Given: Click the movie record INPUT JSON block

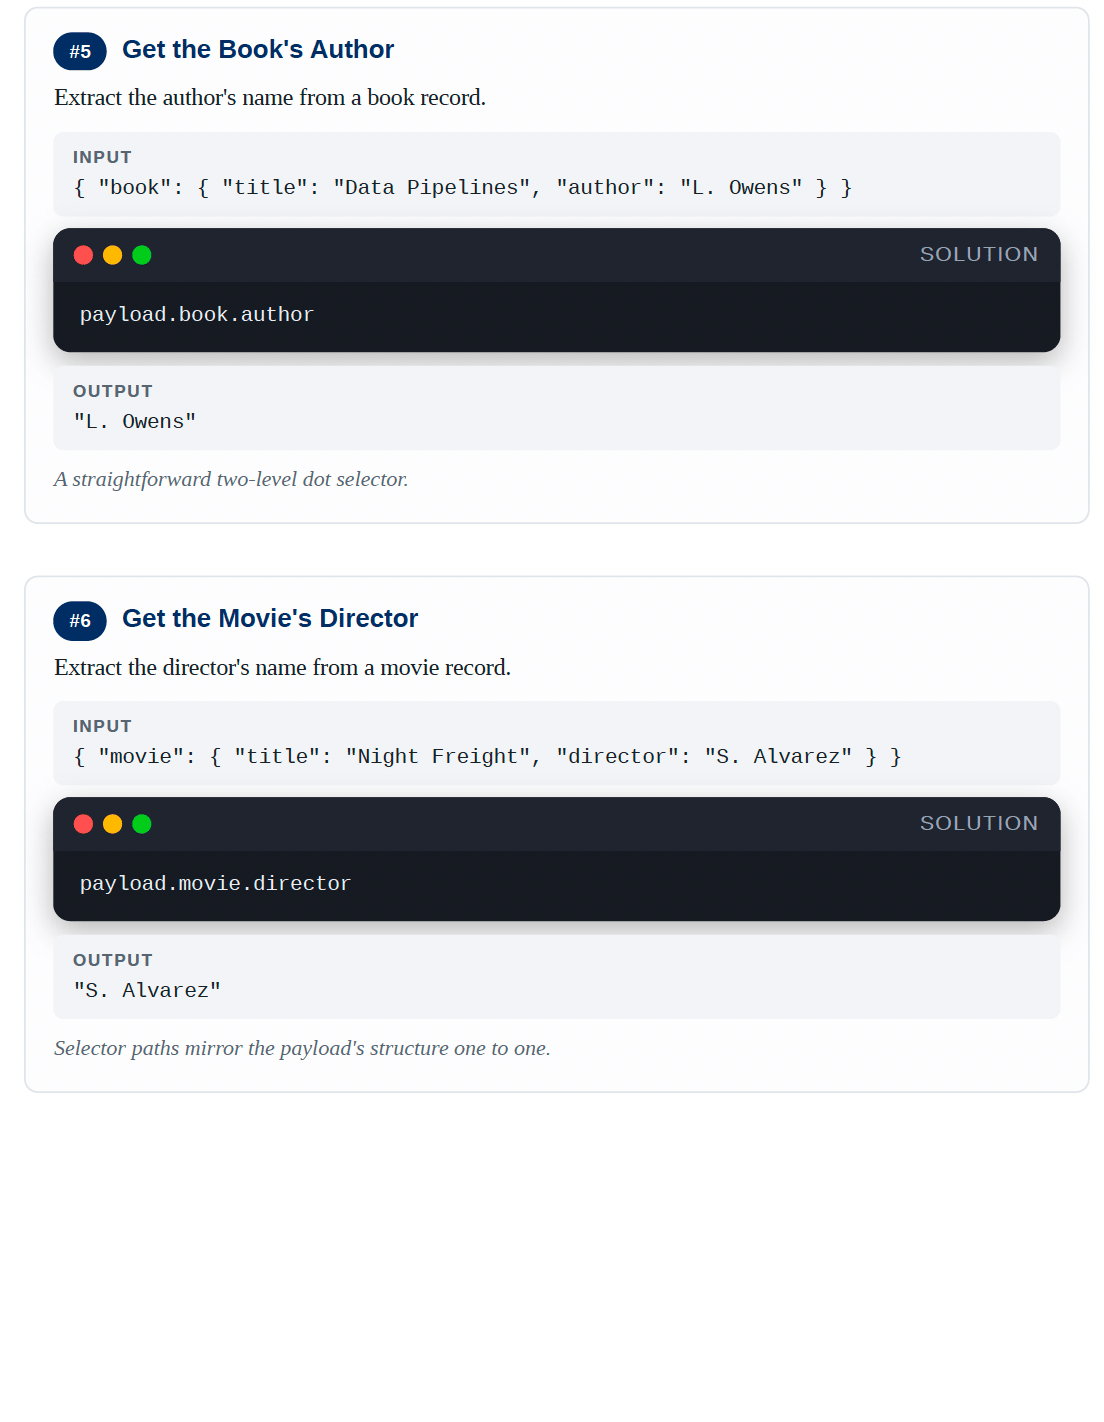Looking at the screenshot, I should click(557, 743).
